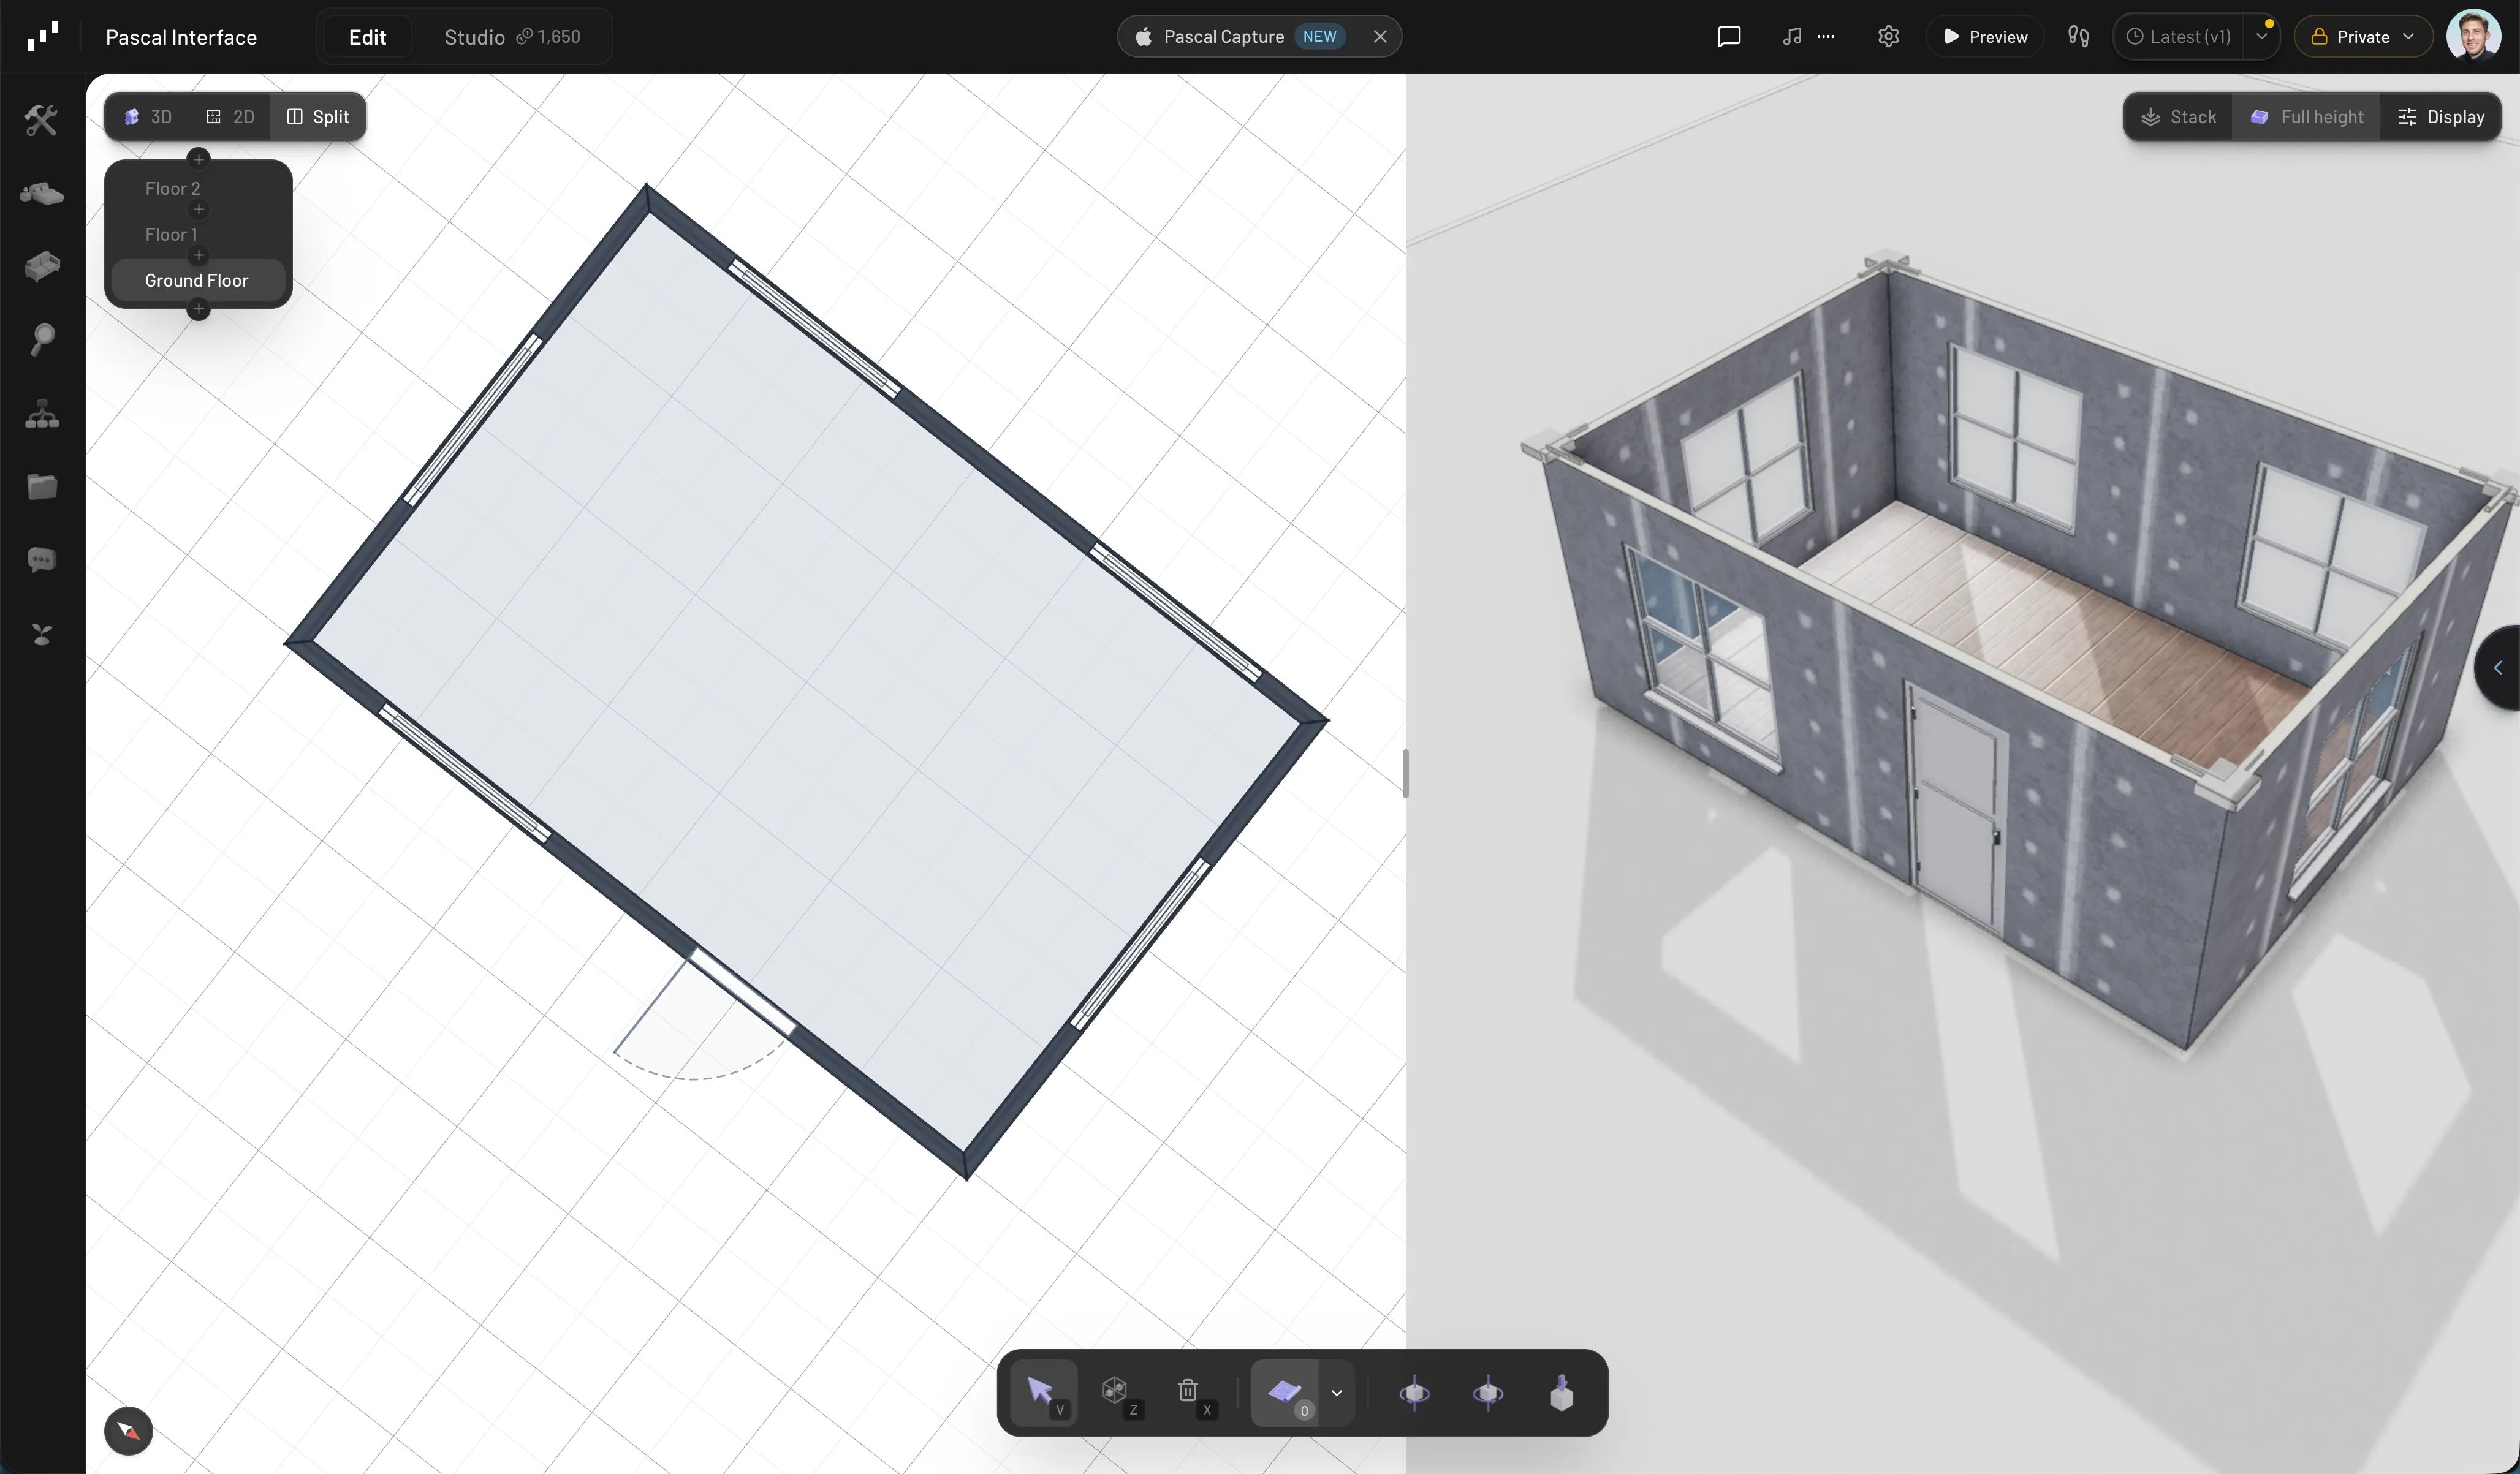2520x1474 pixels.
Task: Open the Latest (v1) version history
Action: (x=2180, y=37)
